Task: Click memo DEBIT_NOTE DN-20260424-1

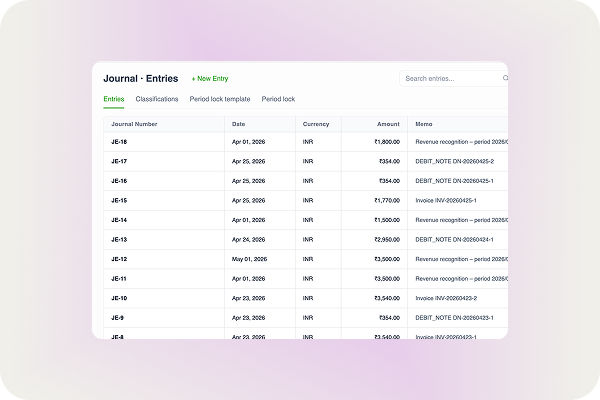Action: 454,239
